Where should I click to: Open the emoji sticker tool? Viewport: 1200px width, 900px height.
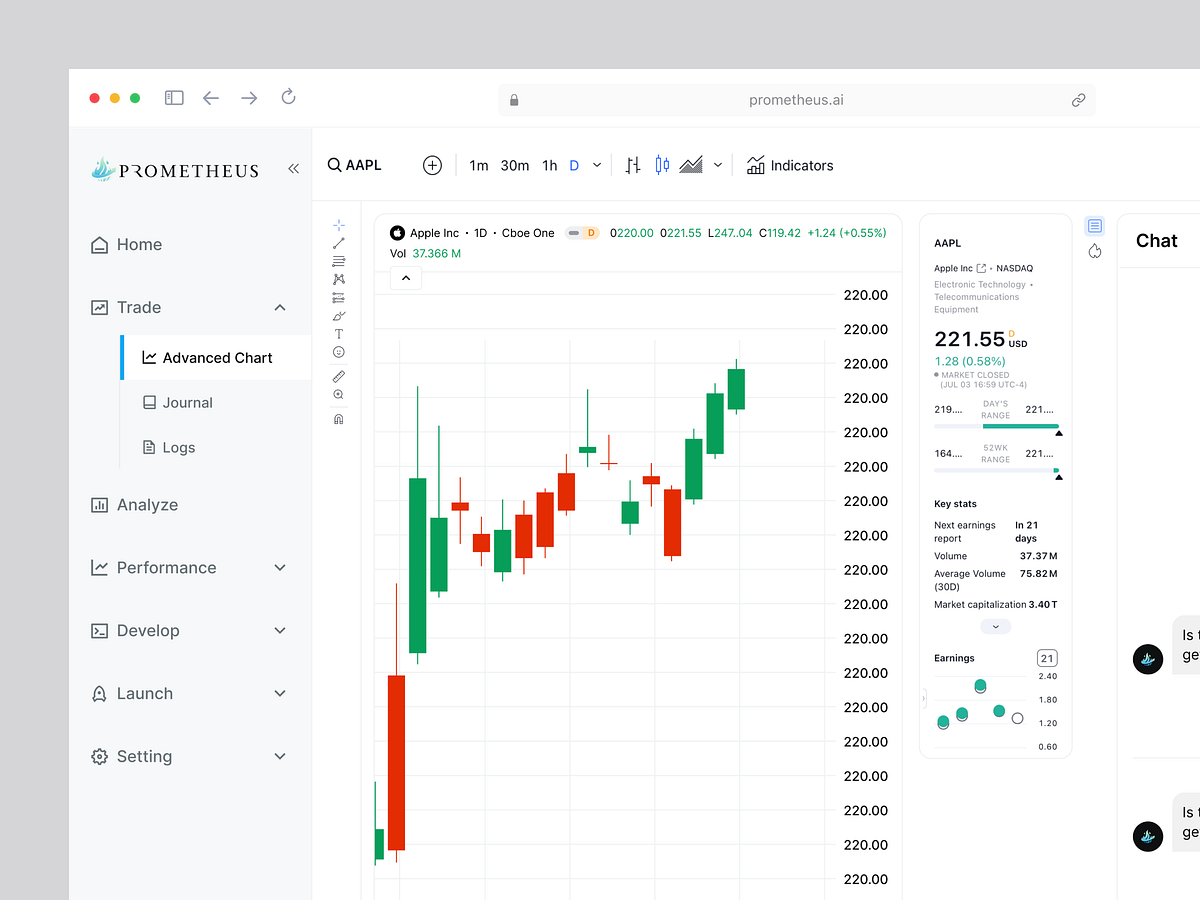(339, 352)
